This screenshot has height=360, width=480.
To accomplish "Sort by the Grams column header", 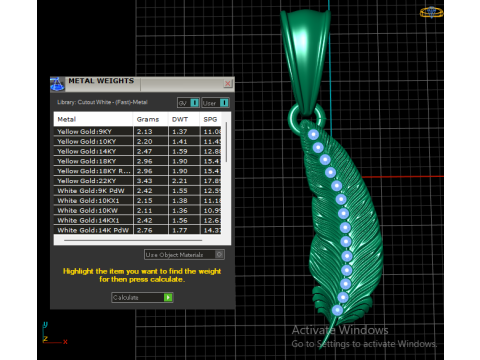I will [x=151, y=119].
